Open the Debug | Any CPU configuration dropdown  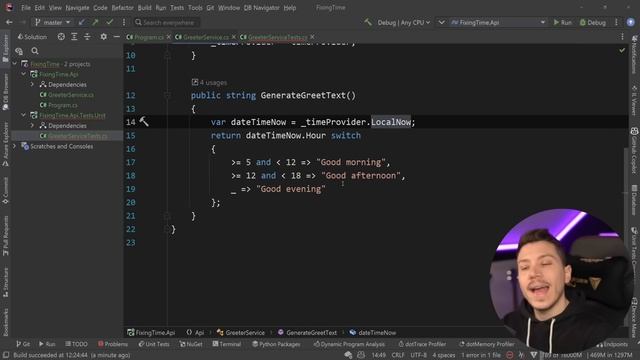click(403, 22)
